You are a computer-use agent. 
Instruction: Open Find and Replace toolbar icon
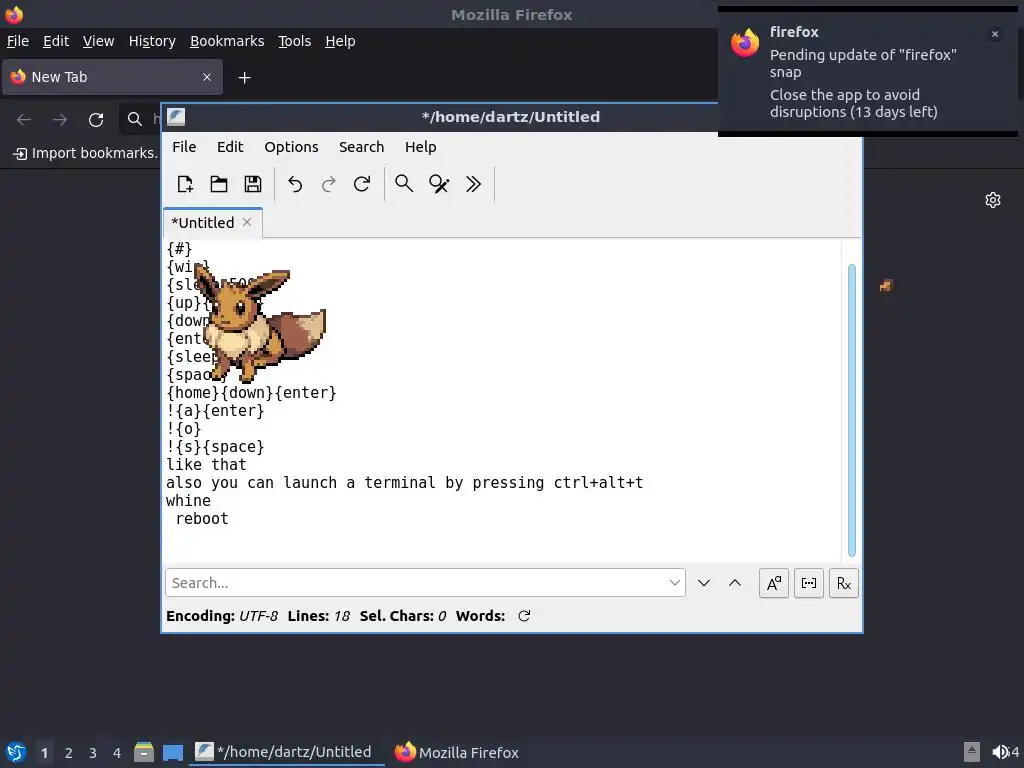point(439,184)
